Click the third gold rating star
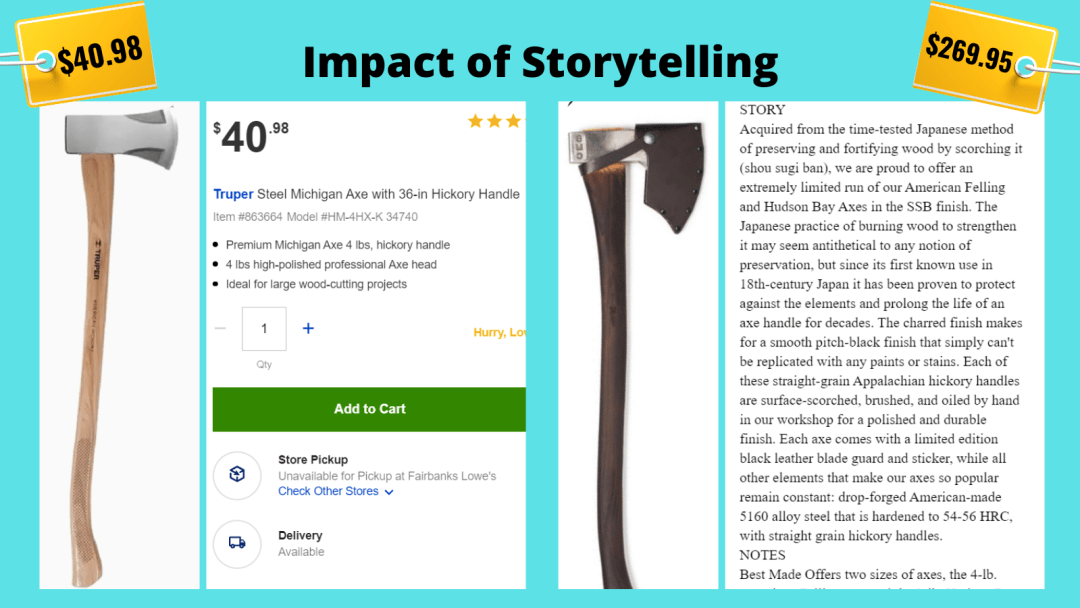Viewport: 1080px width, 608px height. 514,121
